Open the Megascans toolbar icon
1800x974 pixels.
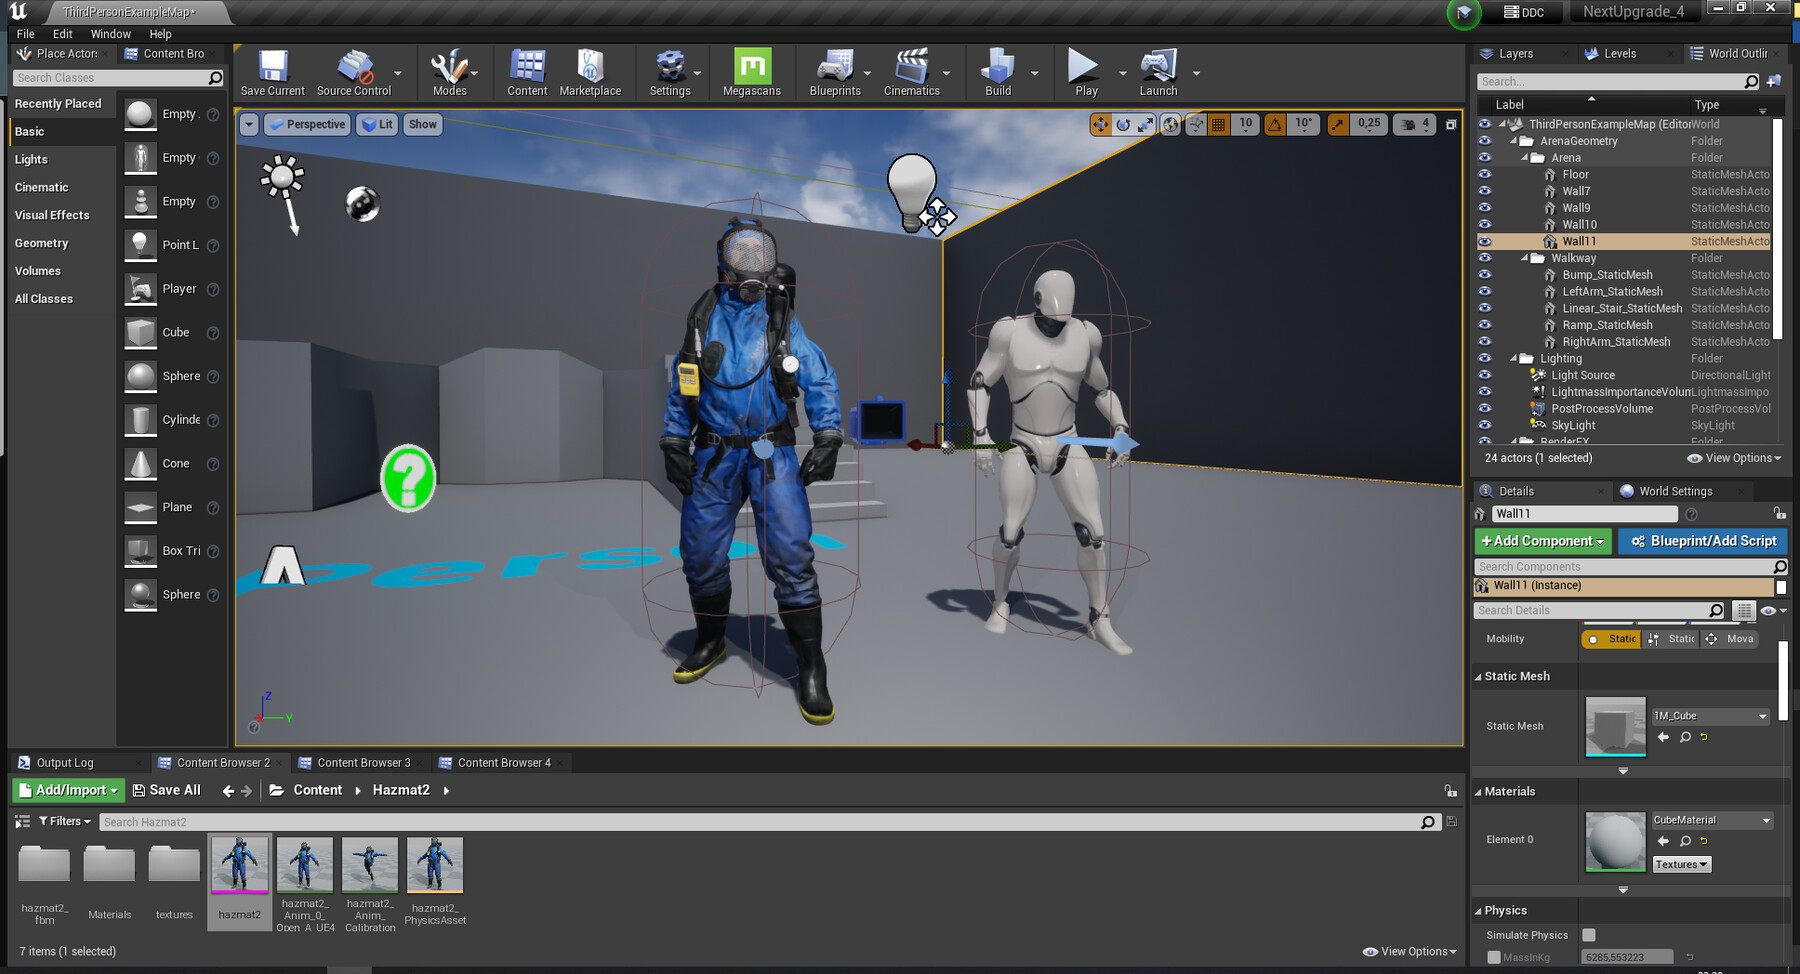point(752,72)
